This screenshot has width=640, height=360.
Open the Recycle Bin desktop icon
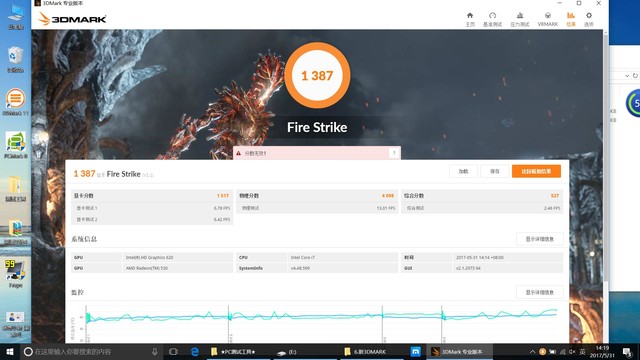[16, 60]
